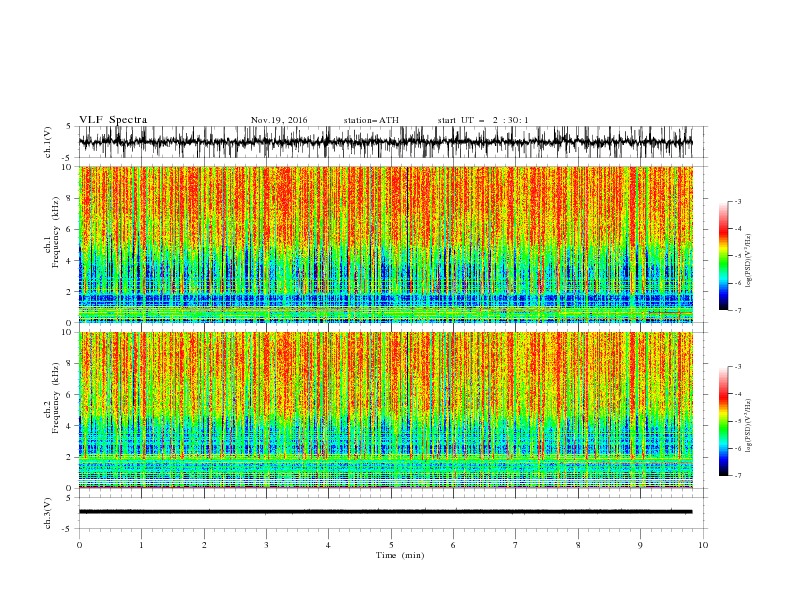The width and height of the screenshot is (792, 612).
Task: Click the ch.2 spectrogram color bar
Action: 724,421
